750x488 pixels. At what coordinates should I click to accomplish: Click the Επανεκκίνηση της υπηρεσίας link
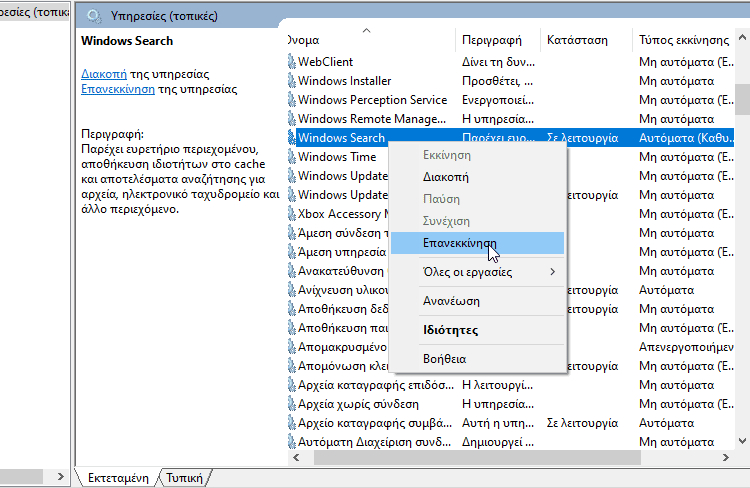[118, 89]
